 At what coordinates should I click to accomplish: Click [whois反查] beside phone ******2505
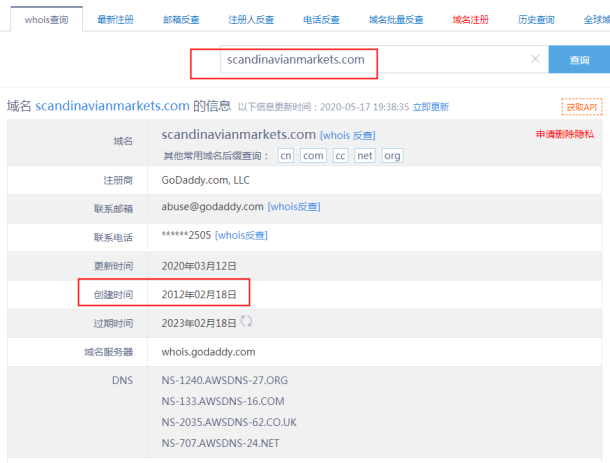[x=241, y=235]
